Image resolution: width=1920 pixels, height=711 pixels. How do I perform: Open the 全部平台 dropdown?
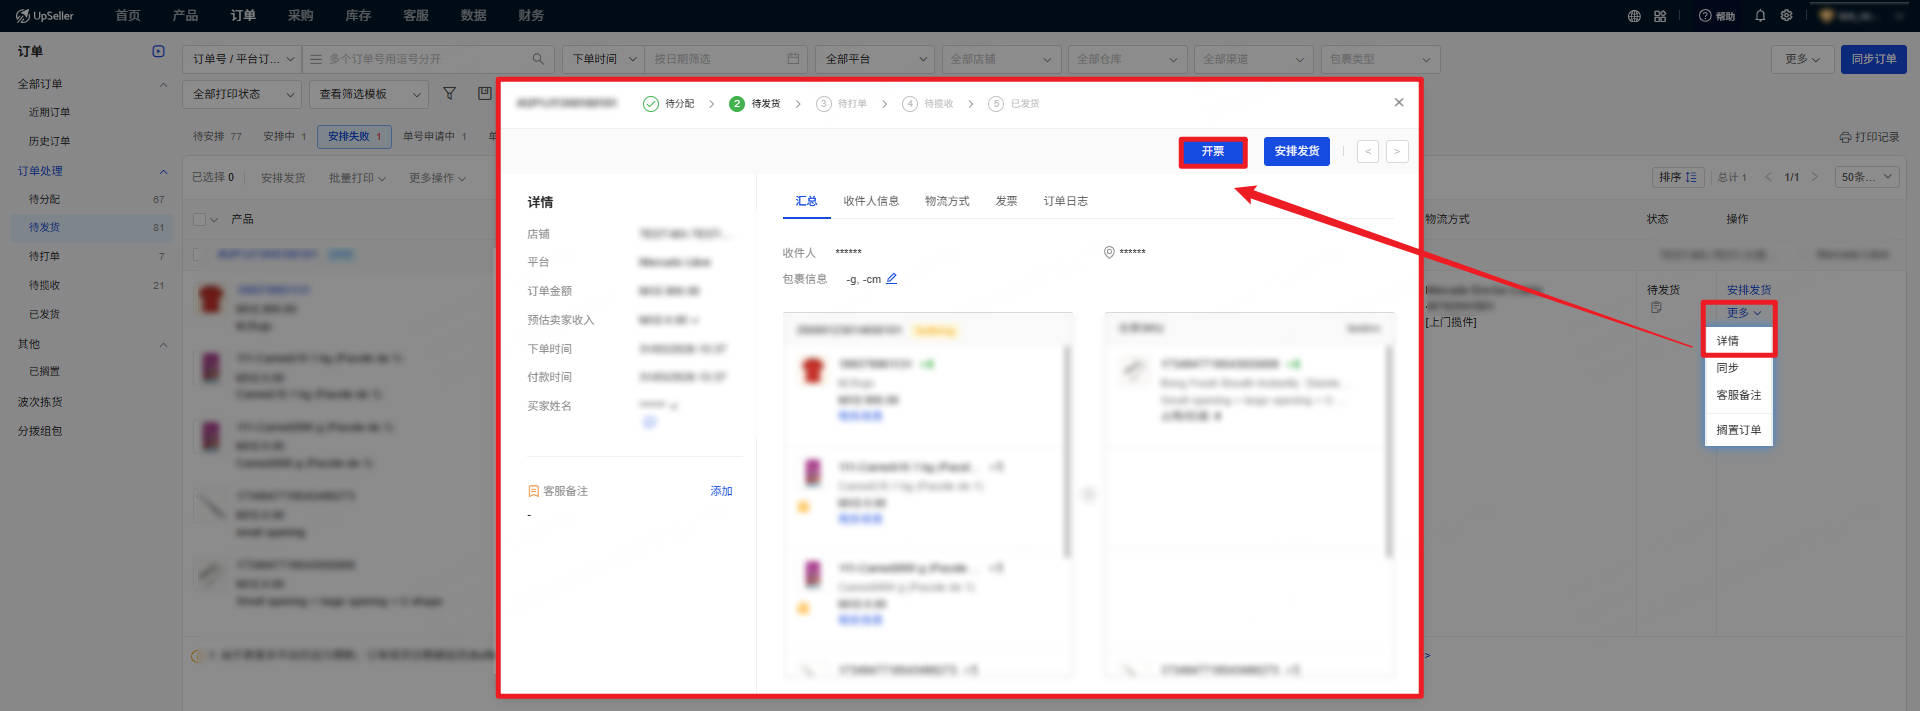point(875,59)
